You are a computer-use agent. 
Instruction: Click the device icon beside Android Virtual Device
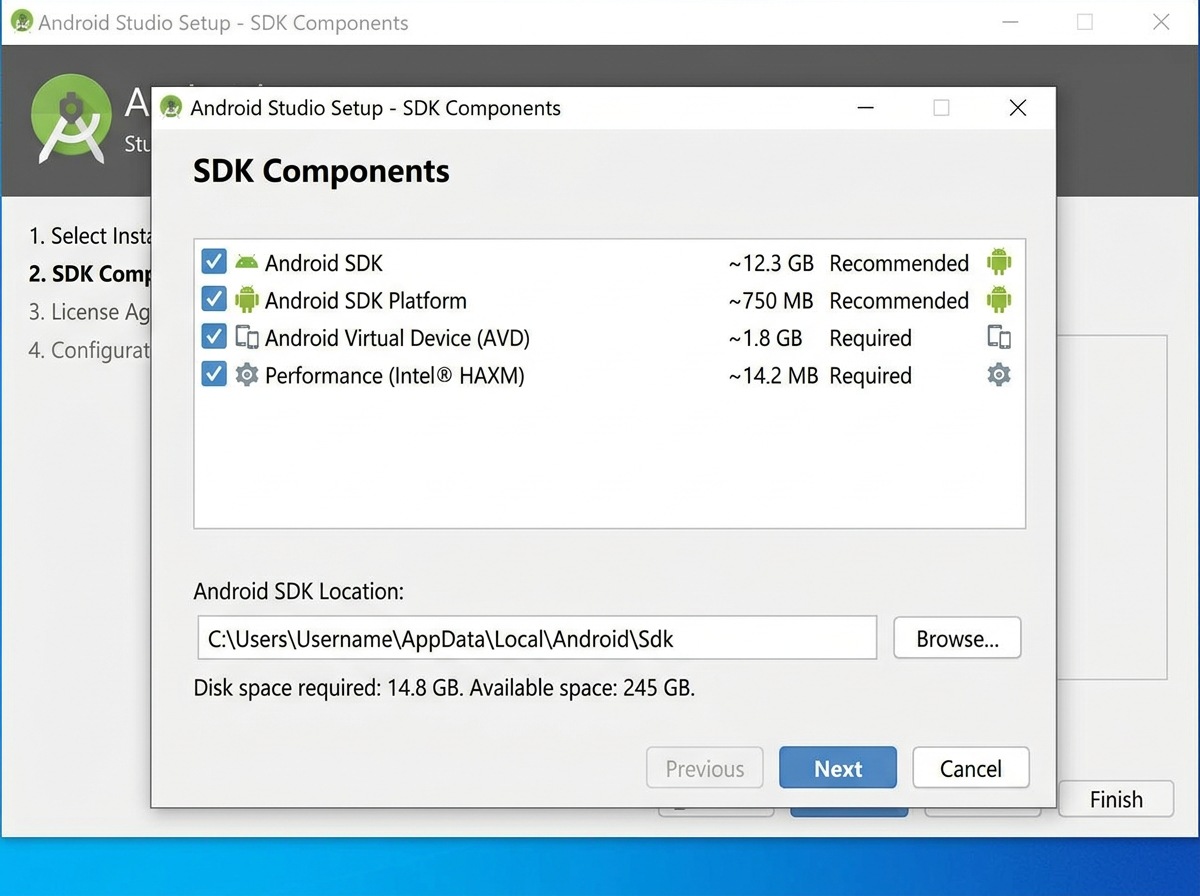246,337
